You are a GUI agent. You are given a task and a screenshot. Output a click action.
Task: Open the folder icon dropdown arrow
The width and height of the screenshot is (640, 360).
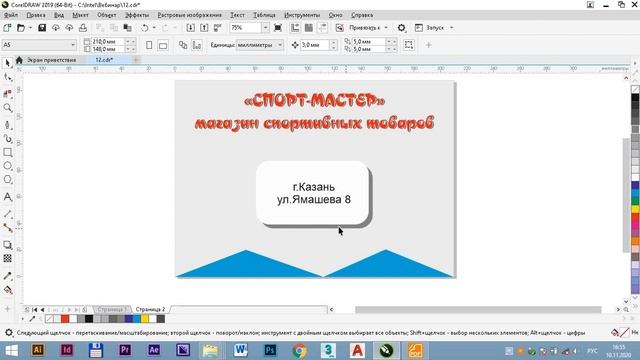point(30,28)
